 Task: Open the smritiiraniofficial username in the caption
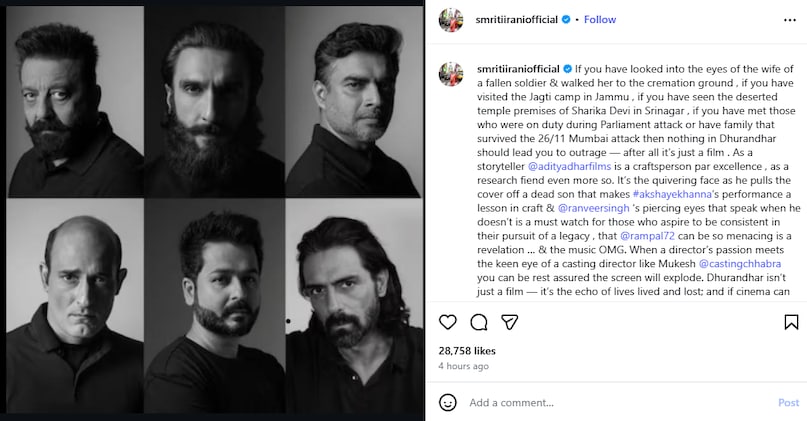point(514,68)
